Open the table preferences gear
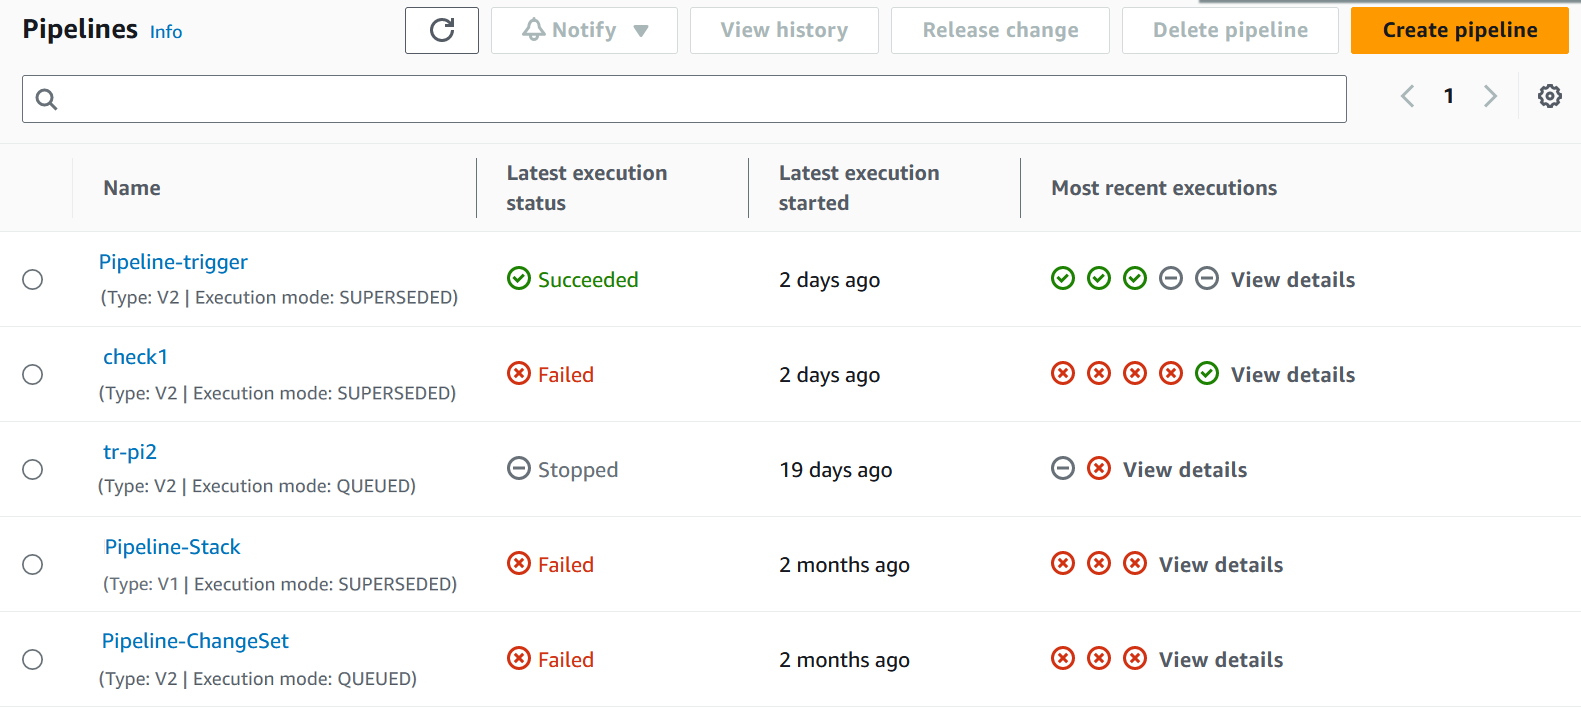Image resolution: width=1581 pixels, height=712 pixels. pos(1549,96)
